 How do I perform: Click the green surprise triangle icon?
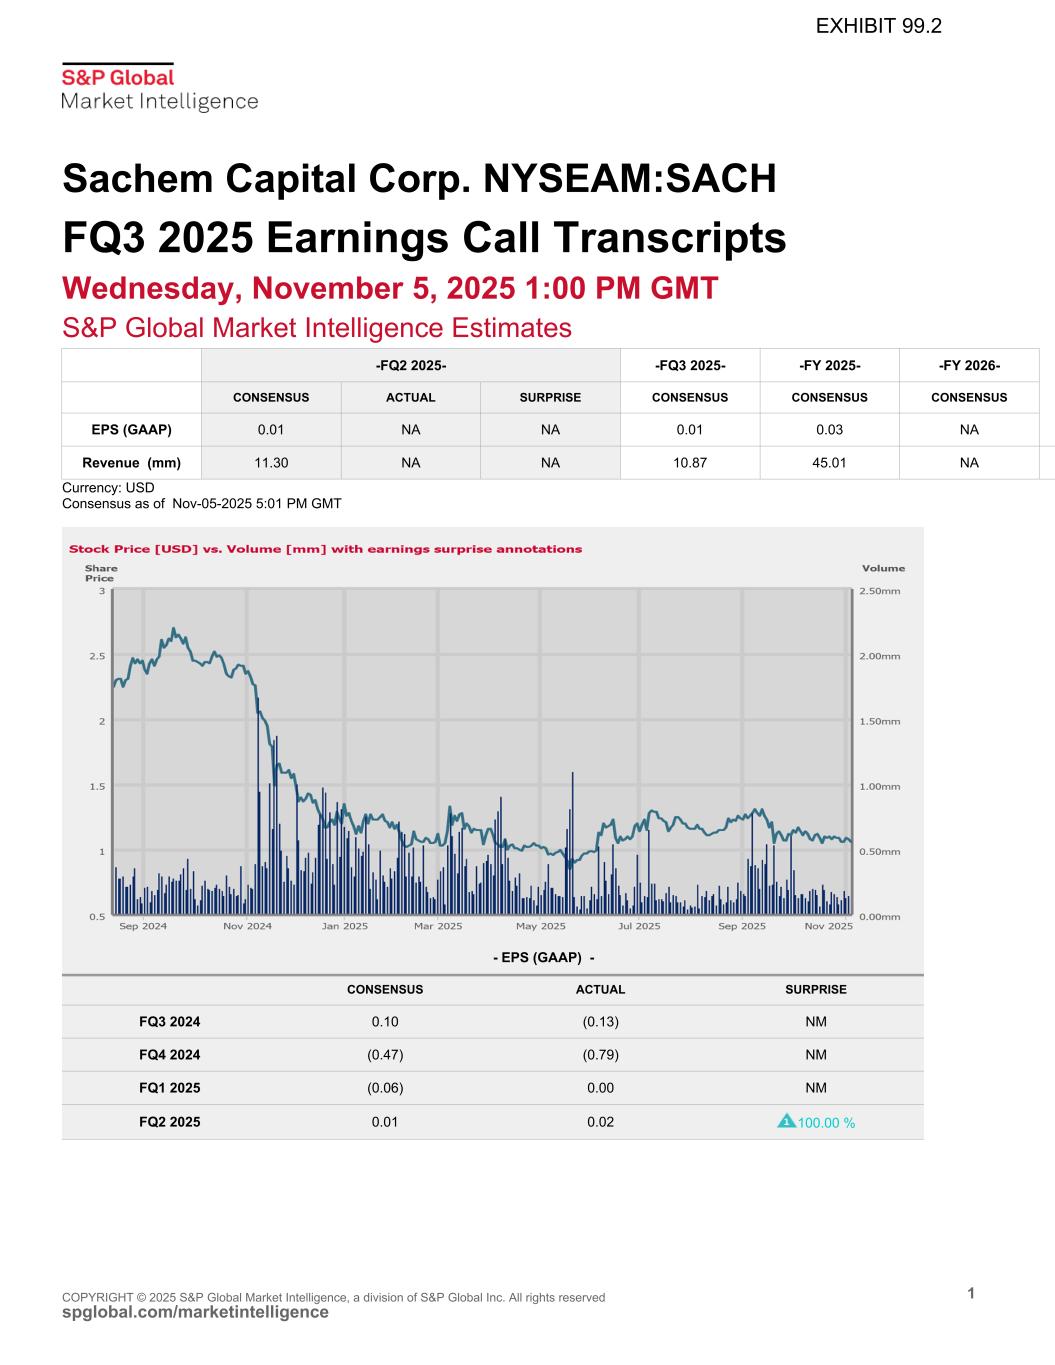point(785,1121)
